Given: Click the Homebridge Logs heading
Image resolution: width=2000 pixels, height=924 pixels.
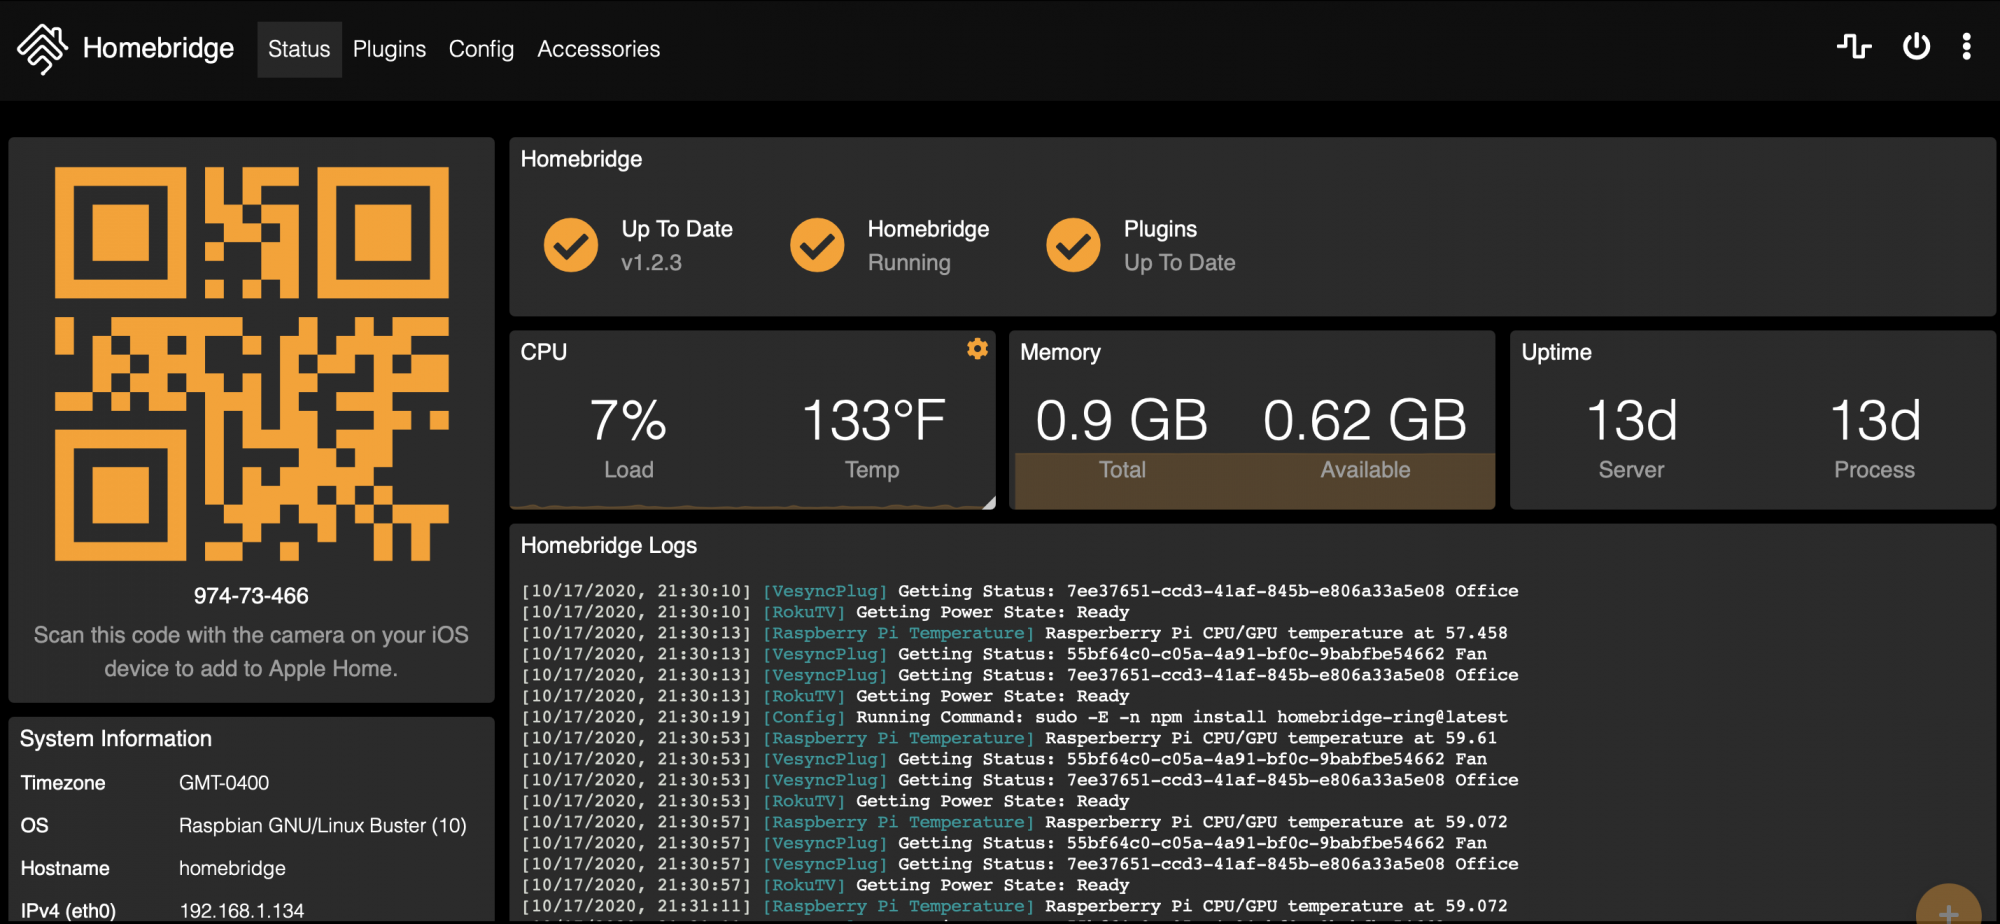Looking at the screenshot, I should point(609,546).
